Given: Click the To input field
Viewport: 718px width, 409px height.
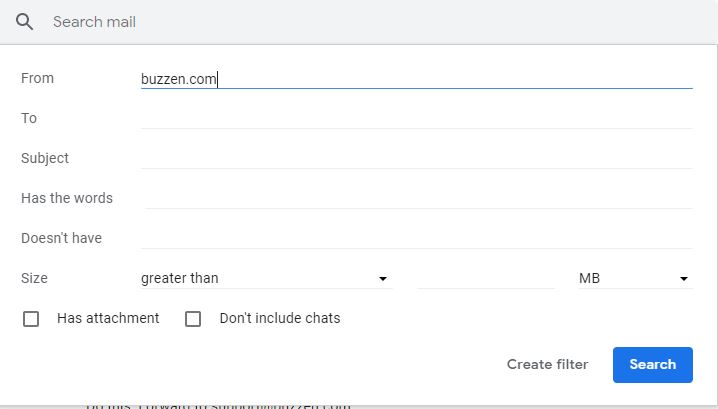Looking at the screenshot, I should (x=416, y=118).
